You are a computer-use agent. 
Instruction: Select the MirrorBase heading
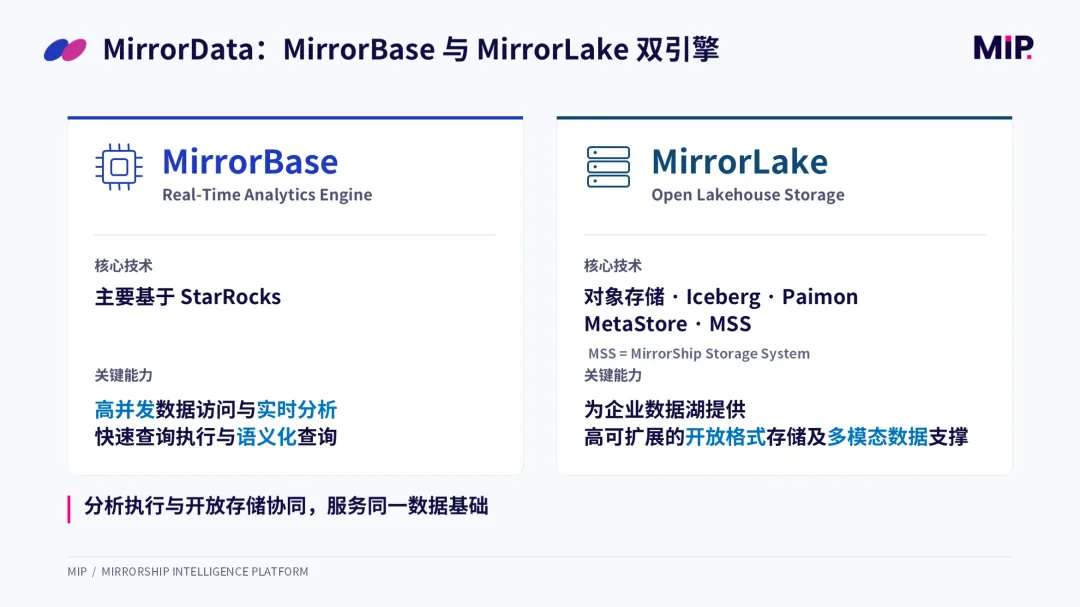coord(250,162)
